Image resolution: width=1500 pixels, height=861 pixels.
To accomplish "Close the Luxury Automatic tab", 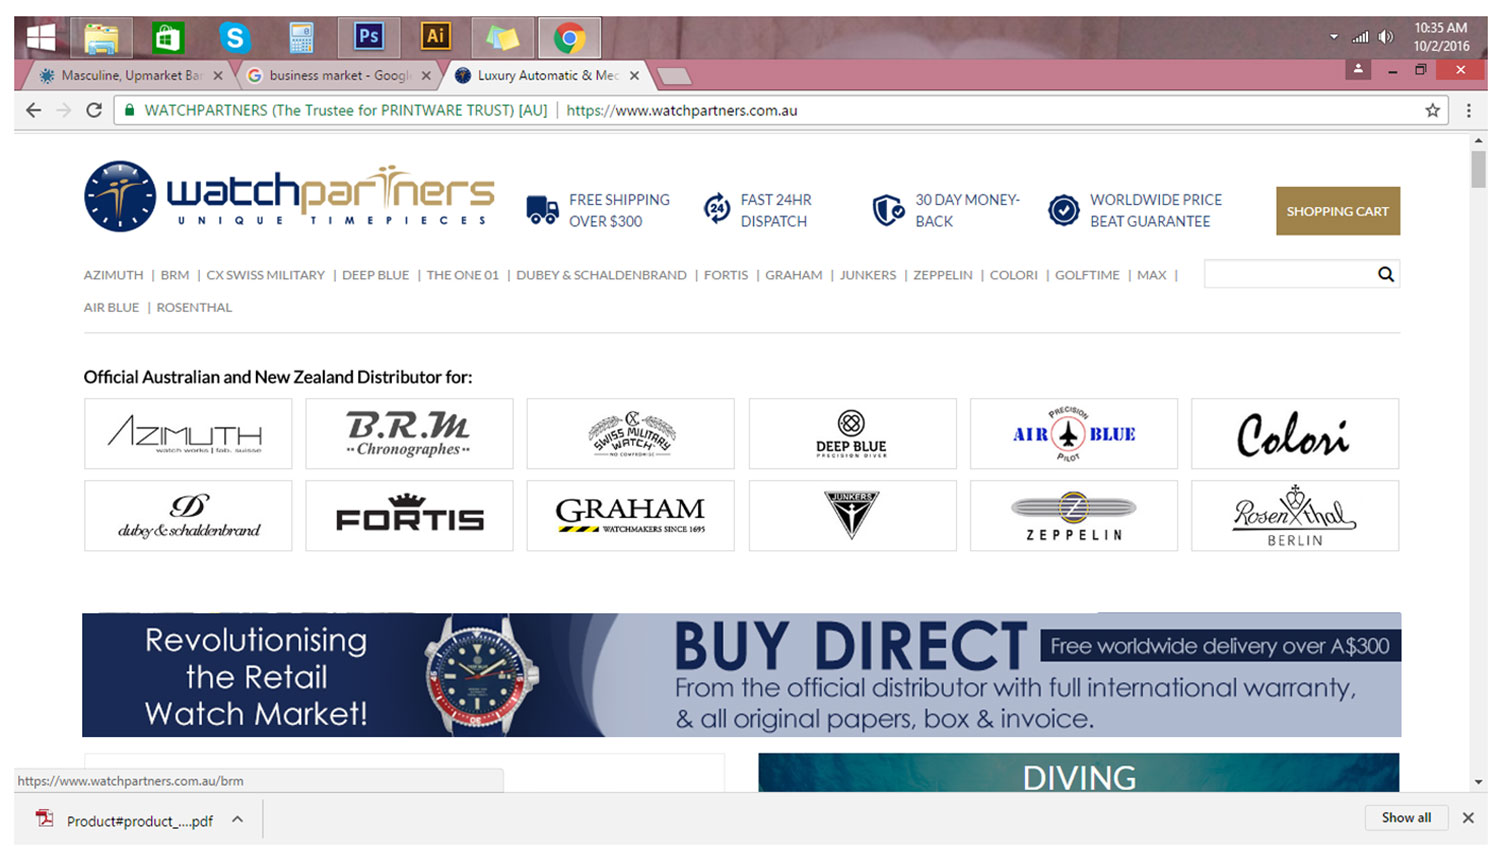I will tap(634, 75).
